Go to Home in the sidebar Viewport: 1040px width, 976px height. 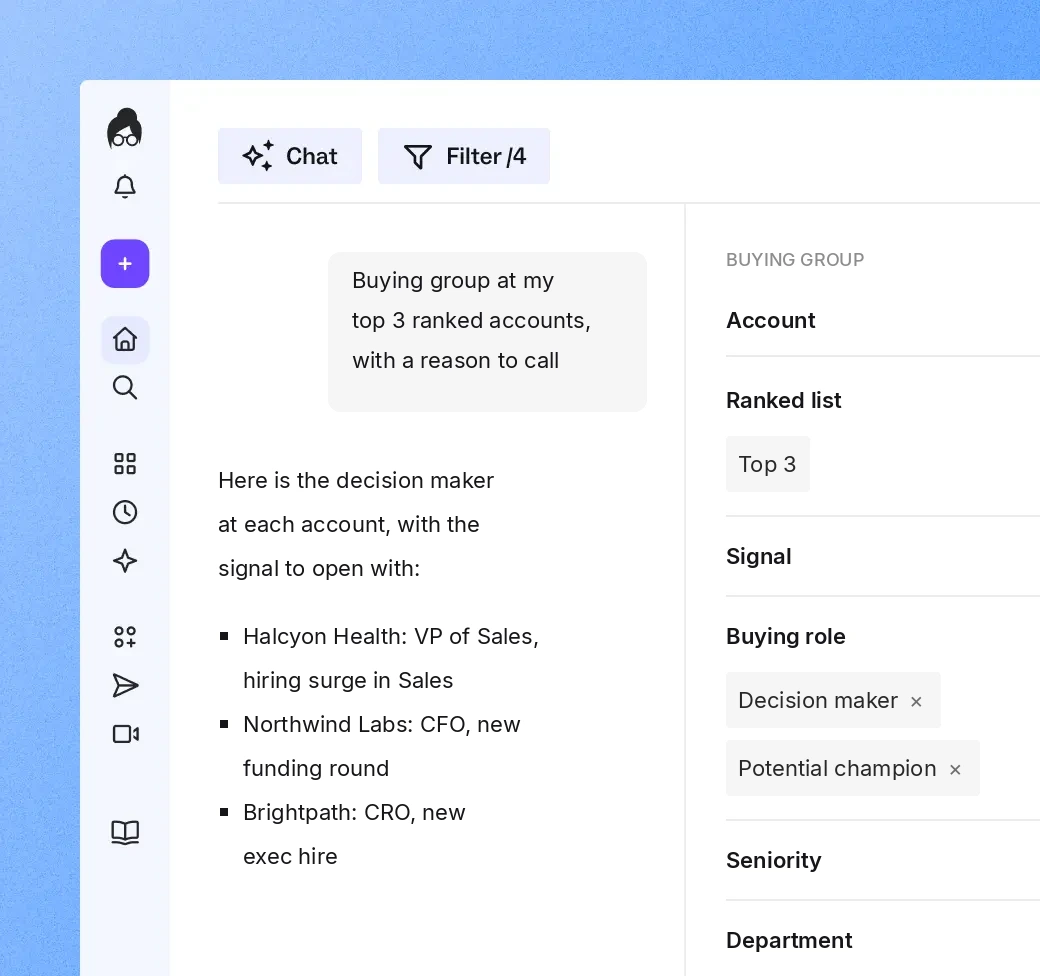click(125, 339)
